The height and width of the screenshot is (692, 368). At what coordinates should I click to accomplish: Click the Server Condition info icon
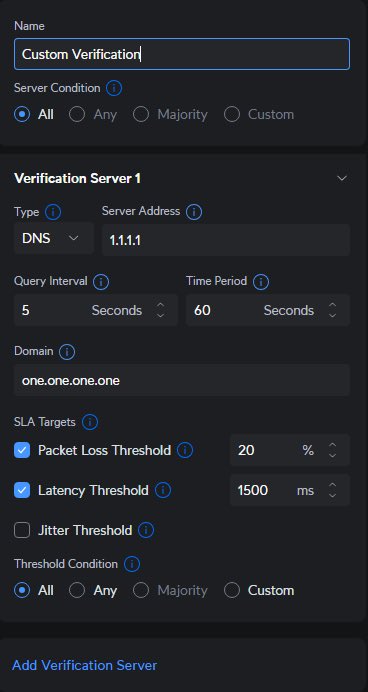[x=114, y=88]
